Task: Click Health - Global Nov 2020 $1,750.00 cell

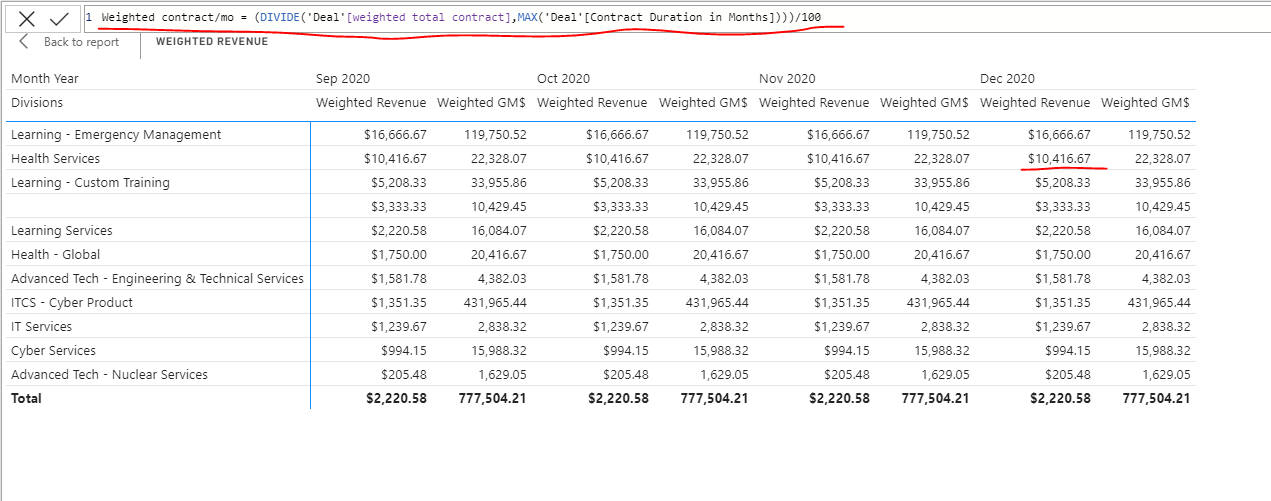Action: tap(841, 254)
